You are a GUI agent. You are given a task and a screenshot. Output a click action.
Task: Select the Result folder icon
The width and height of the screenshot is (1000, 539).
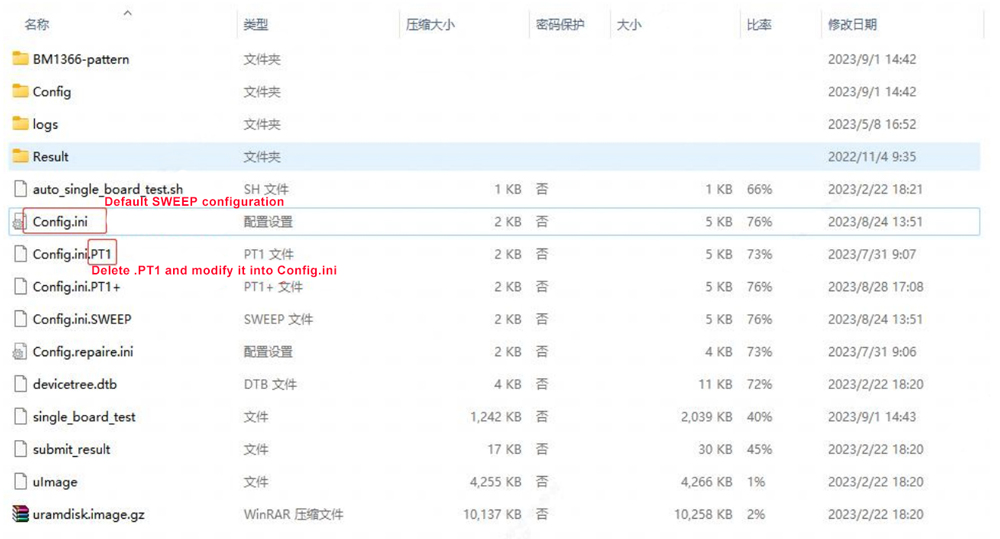coord(20,156)
